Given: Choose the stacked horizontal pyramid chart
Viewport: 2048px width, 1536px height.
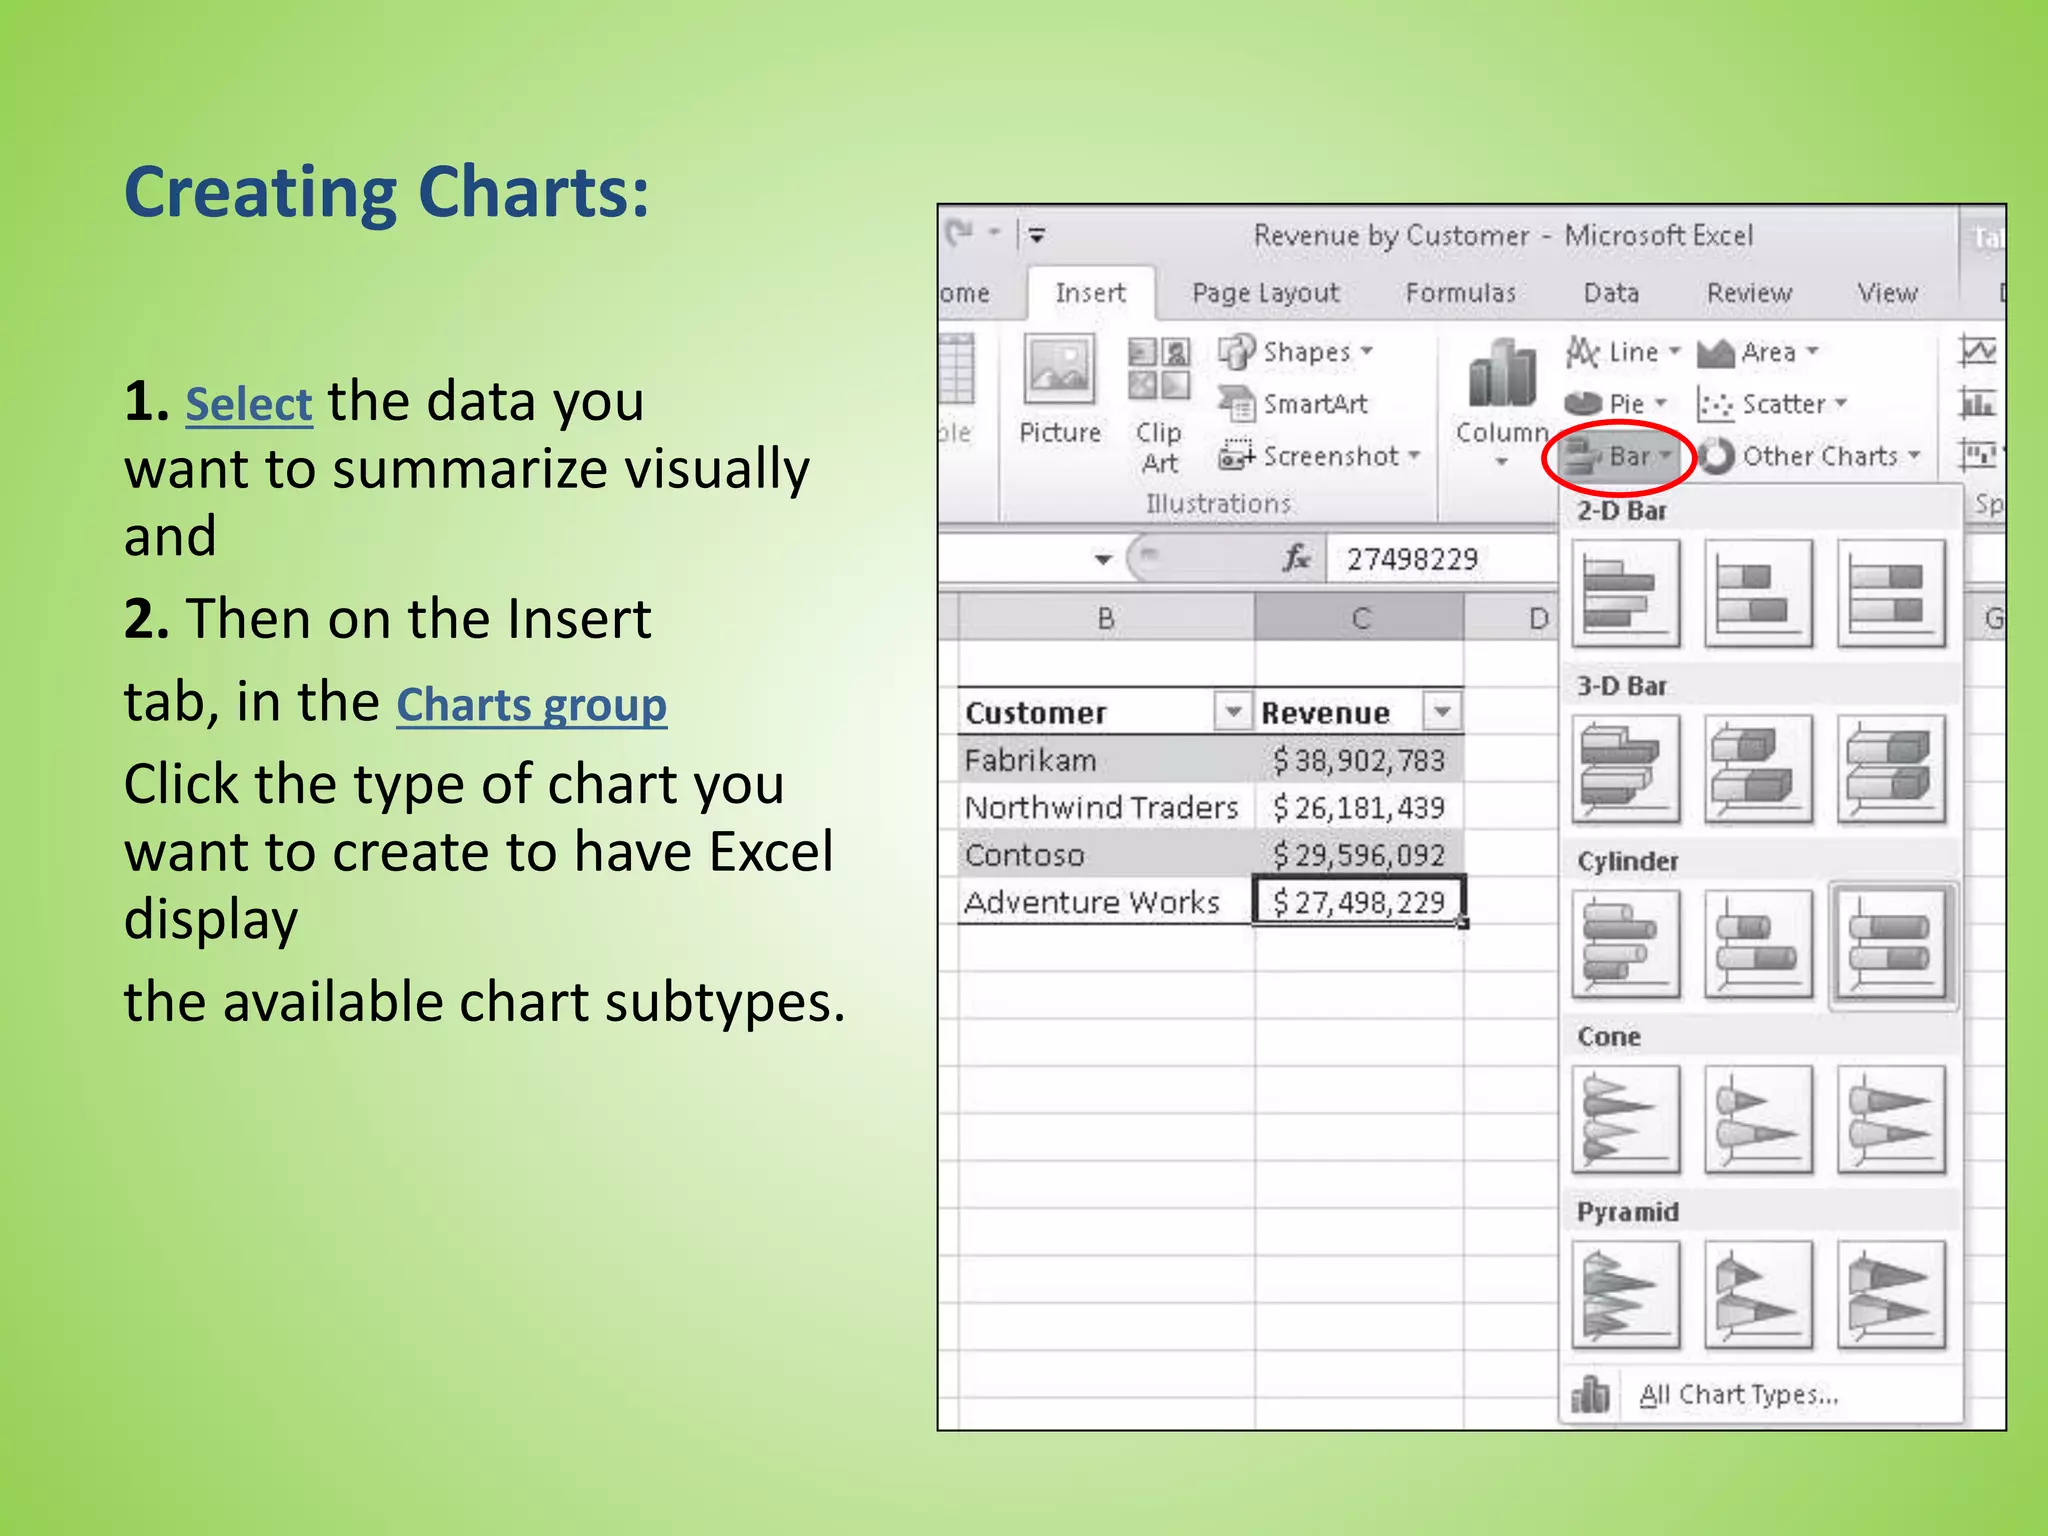Looking at the screenshot, I should tap(1758, 1295).
